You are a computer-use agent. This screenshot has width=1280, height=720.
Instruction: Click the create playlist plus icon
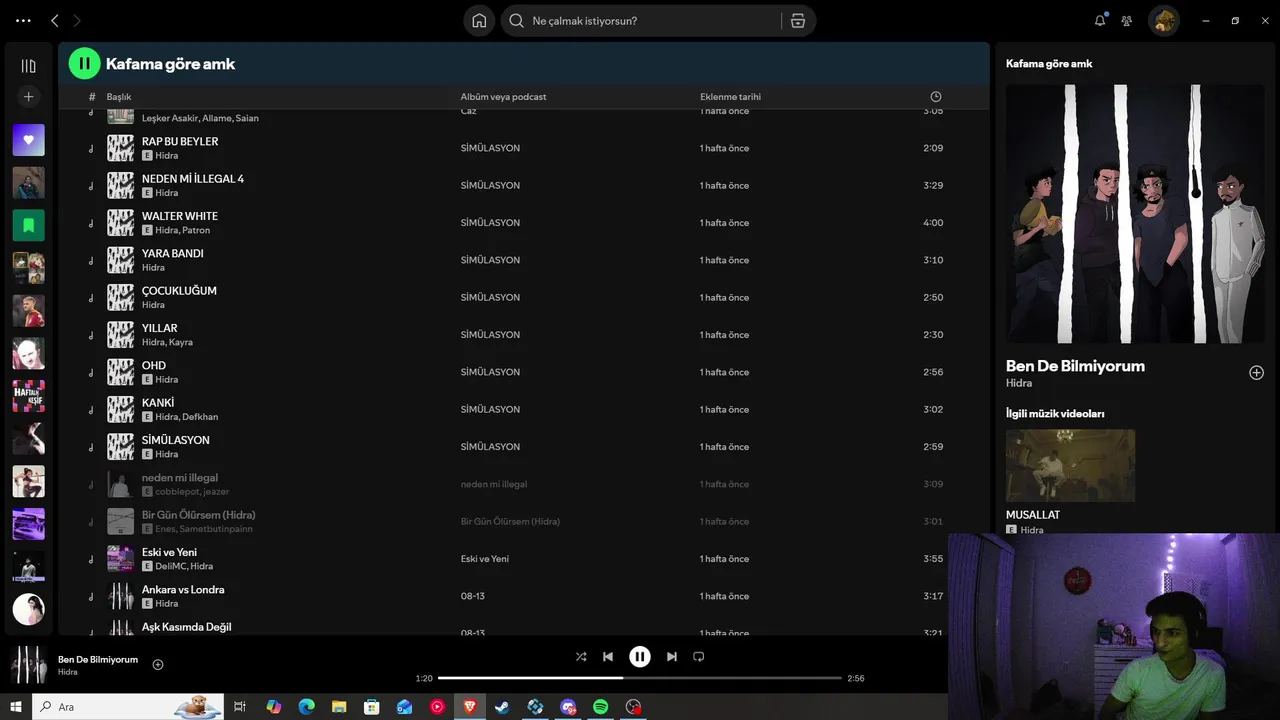[x=28, y=97]
